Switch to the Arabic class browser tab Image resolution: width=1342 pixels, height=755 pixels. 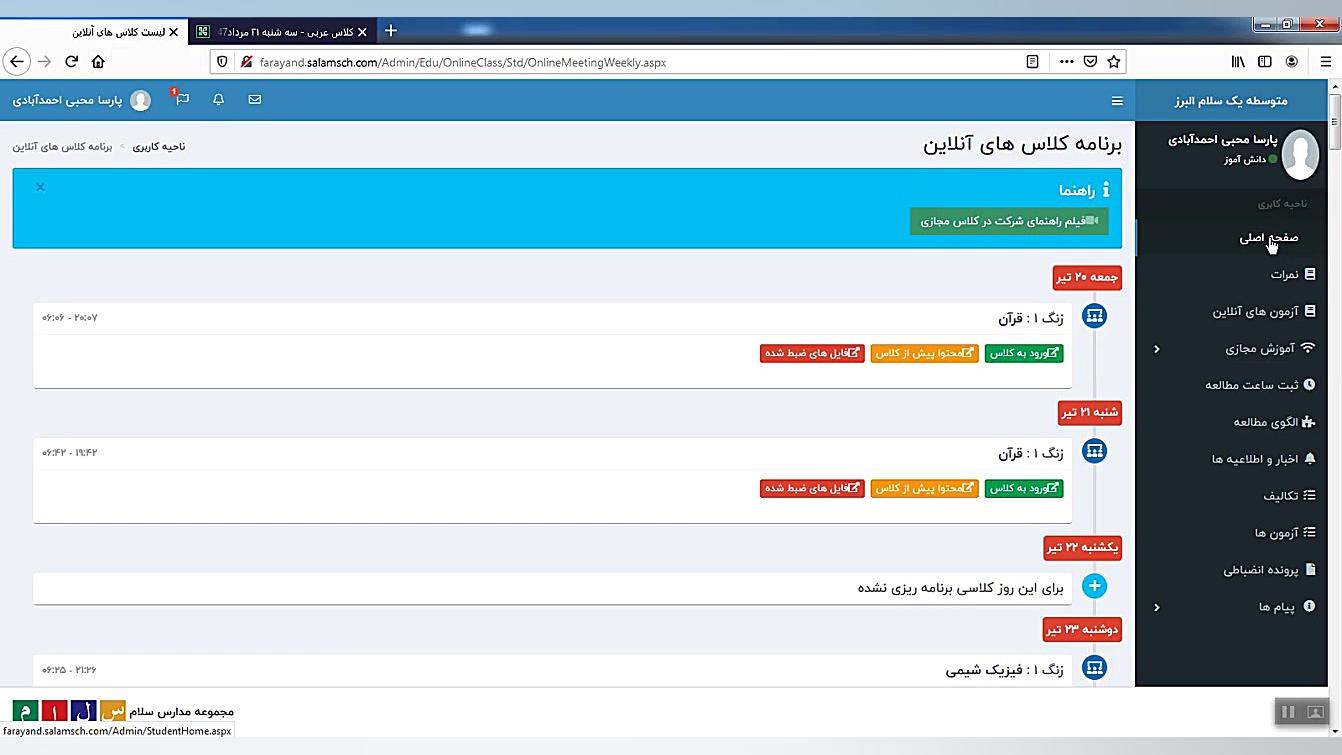[x=282, y=32]
